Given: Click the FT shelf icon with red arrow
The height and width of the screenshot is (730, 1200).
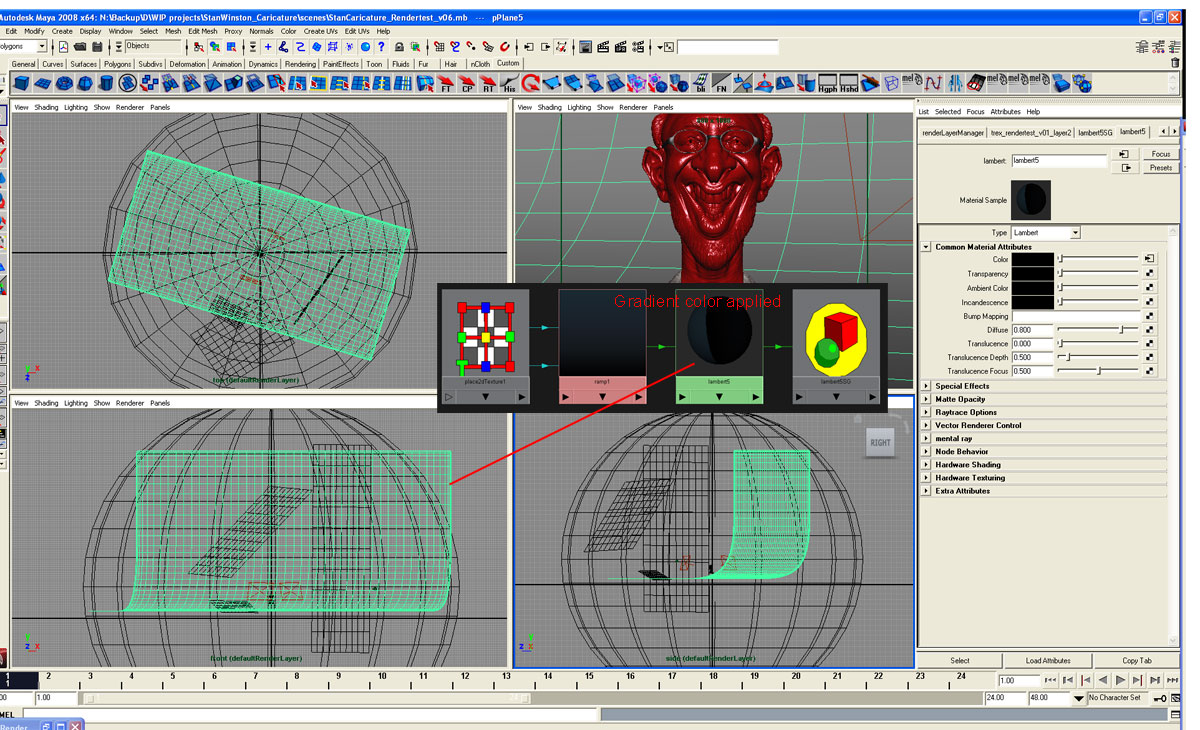Looking at the screenshot, I should pyautogui.click(x=446, y=85).
